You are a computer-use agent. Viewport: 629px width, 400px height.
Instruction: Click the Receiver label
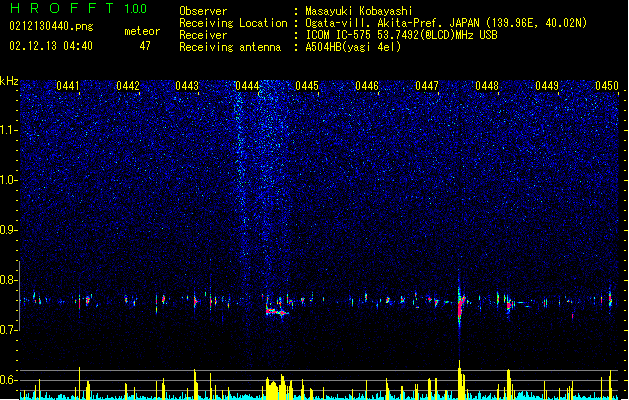[x=203, y=35]
